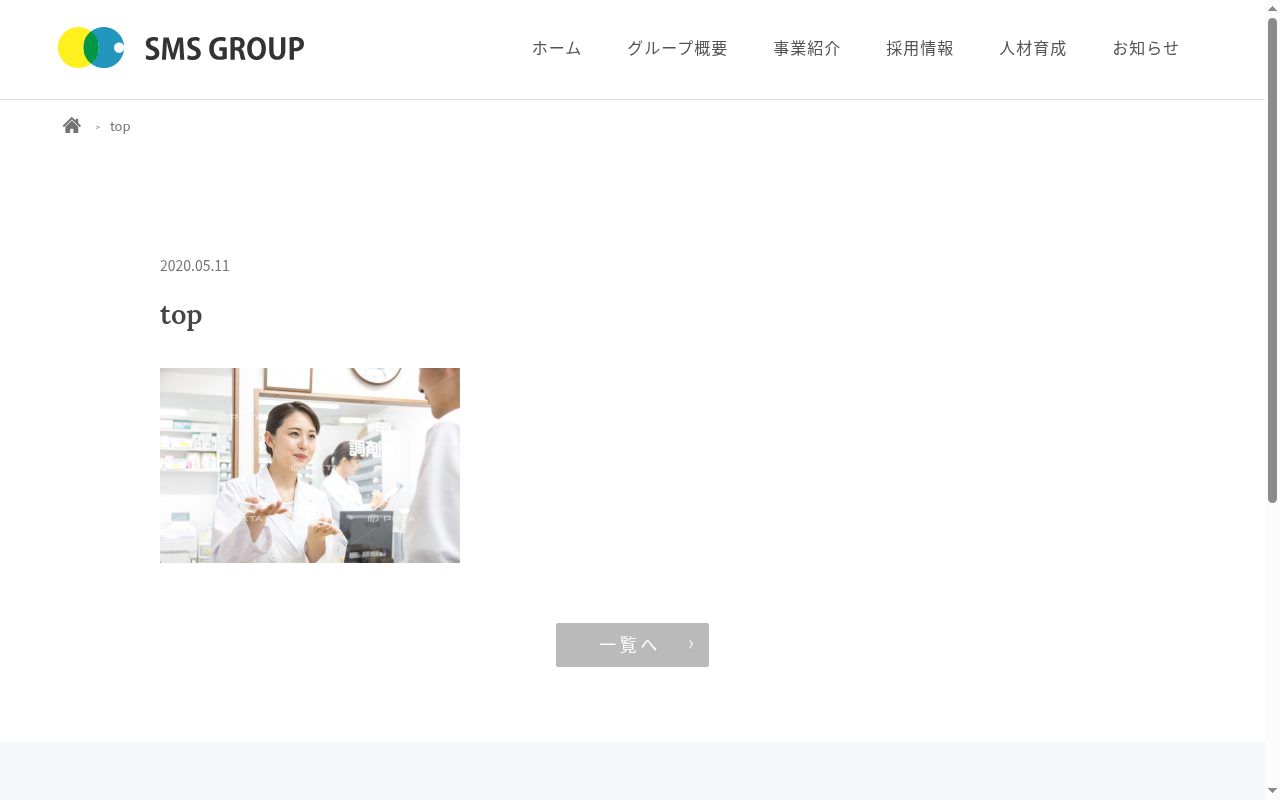
Task: Click the 'top' article heading
Action: pyautogui.click(x=181, y=315)
